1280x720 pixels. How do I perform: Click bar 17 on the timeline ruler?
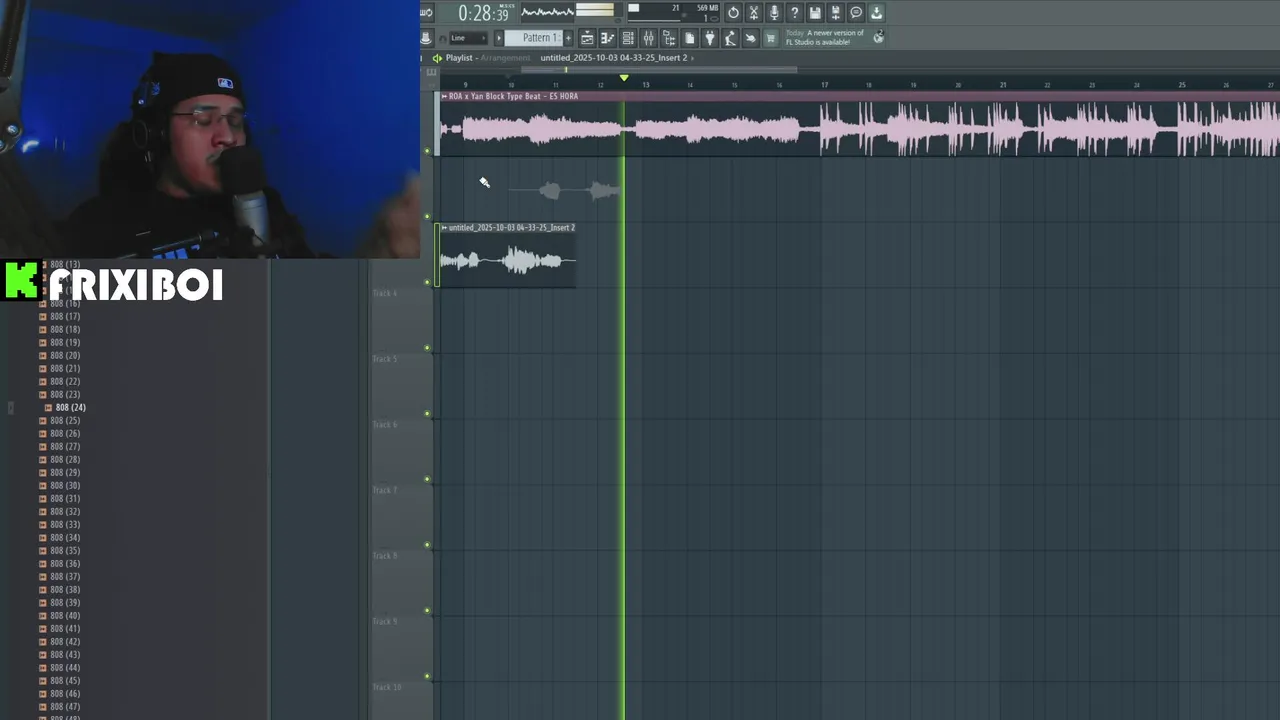(x=824, y=85)
